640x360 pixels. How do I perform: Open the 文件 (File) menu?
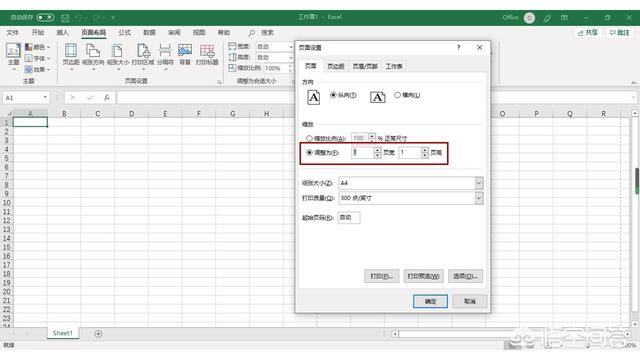tap(12, 33)
